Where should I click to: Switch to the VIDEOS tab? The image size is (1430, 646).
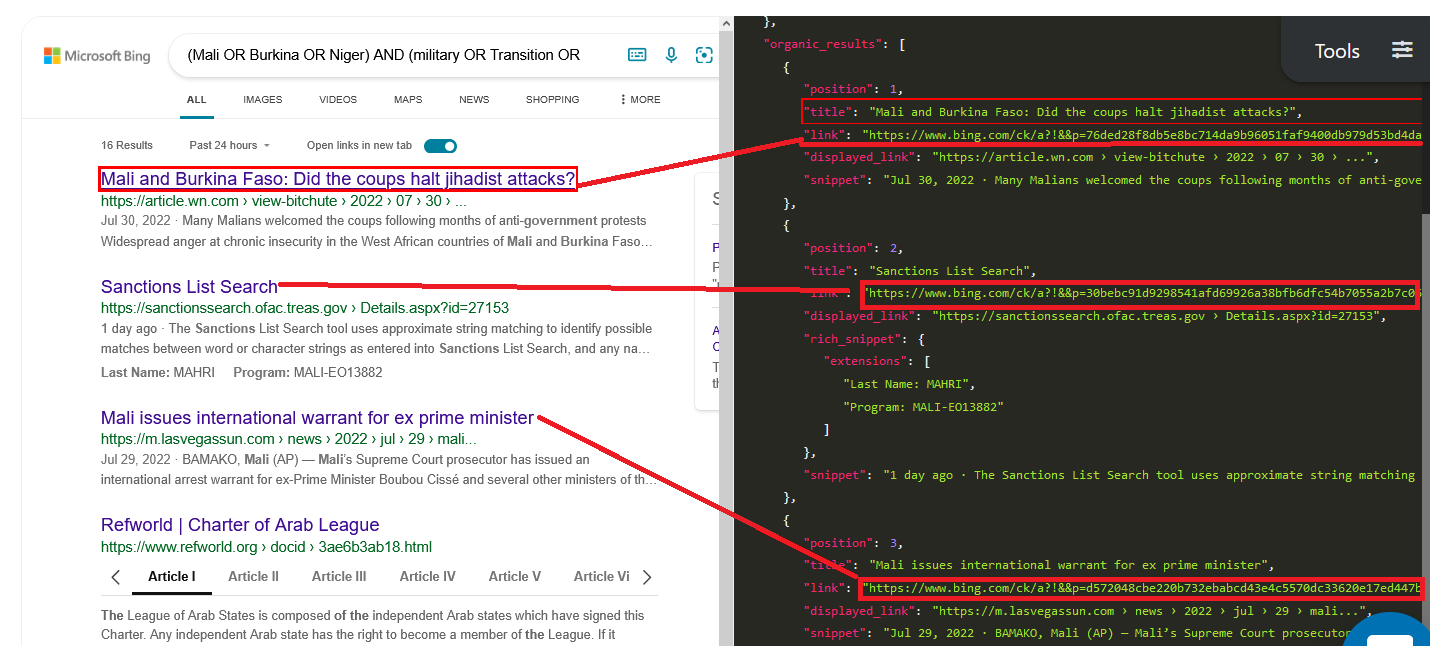coord(338,99)
